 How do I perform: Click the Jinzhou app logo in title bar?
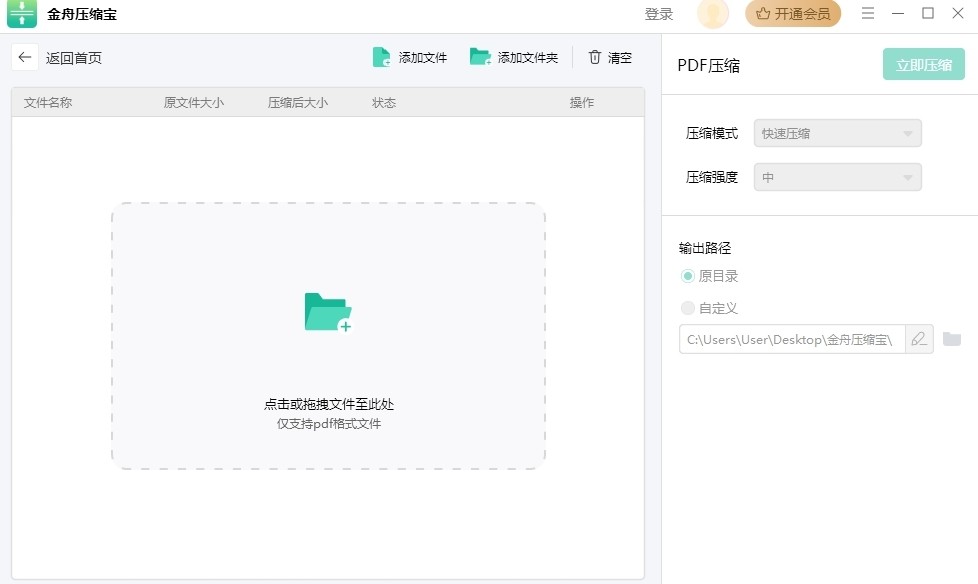pyautogui.click(x=20, y=14)
